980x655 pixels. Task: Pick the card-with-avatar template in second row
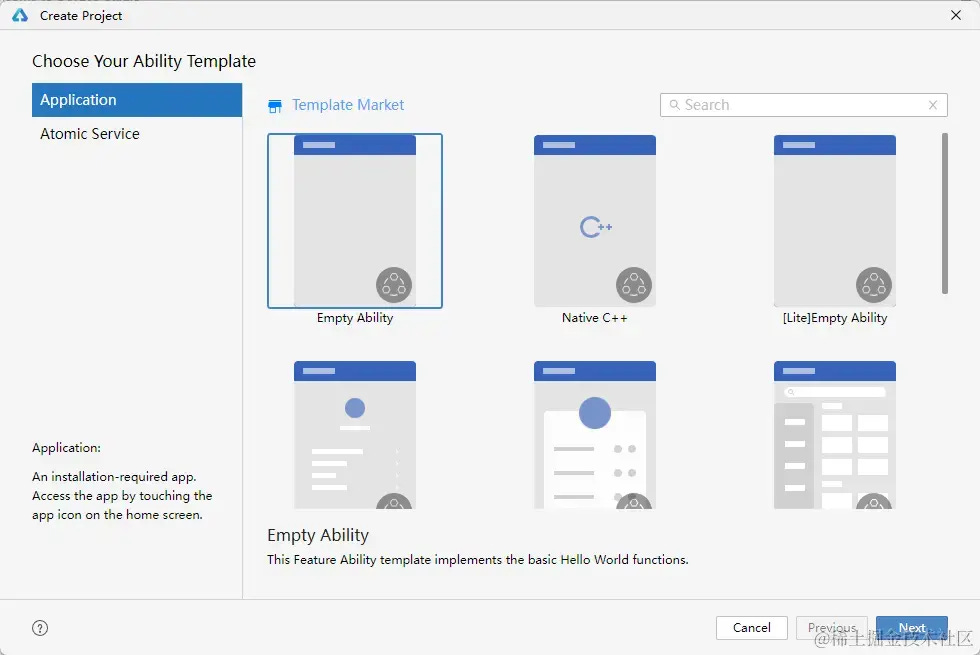(x=594, y=434)
